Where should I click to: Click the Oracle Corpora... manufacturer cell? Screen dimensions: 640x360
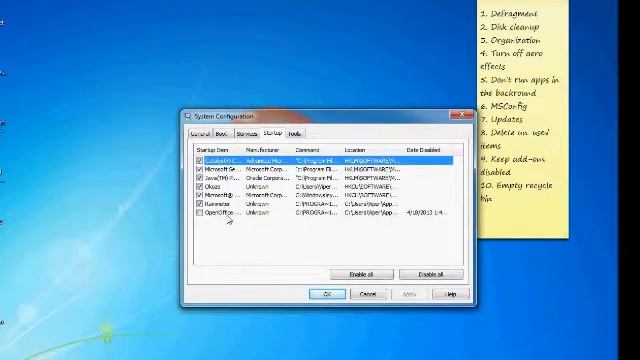(267, 178)
